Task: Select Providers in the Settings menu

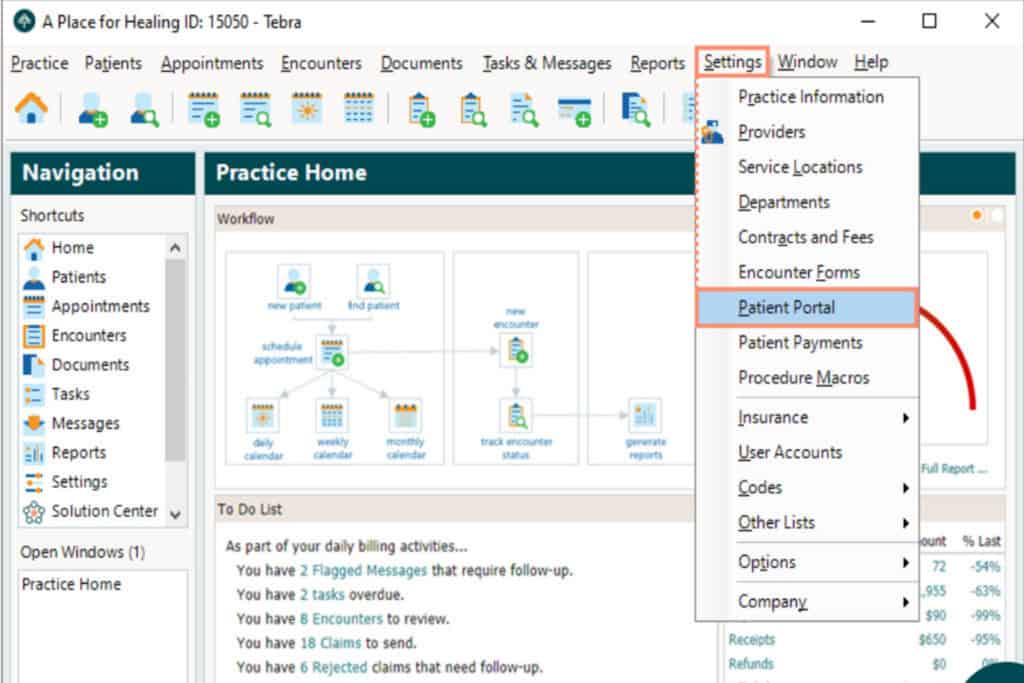Action: (771, 132)
